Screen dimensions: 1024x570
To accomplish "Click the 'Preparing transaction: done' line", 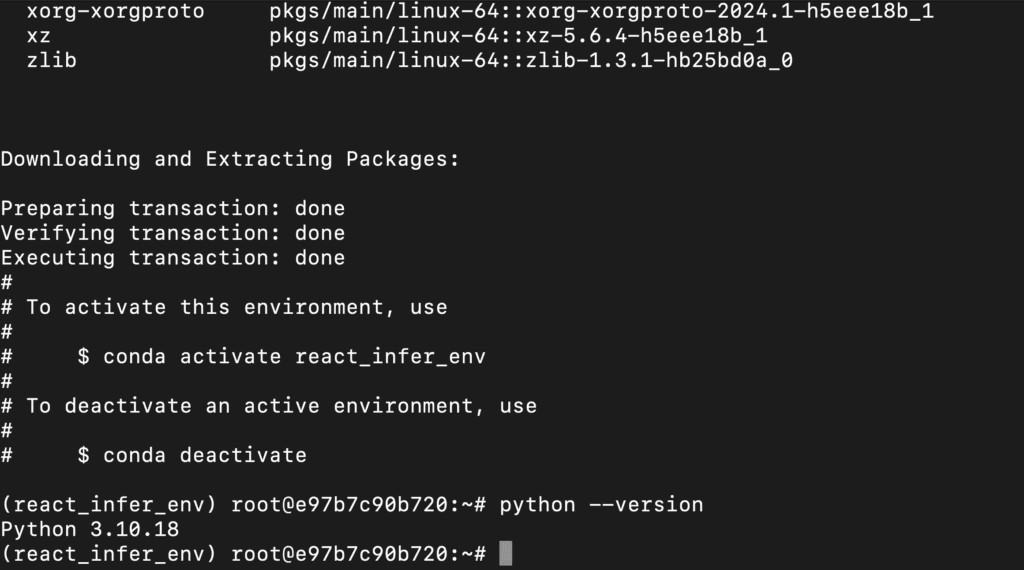I will (x=173, y=208).
